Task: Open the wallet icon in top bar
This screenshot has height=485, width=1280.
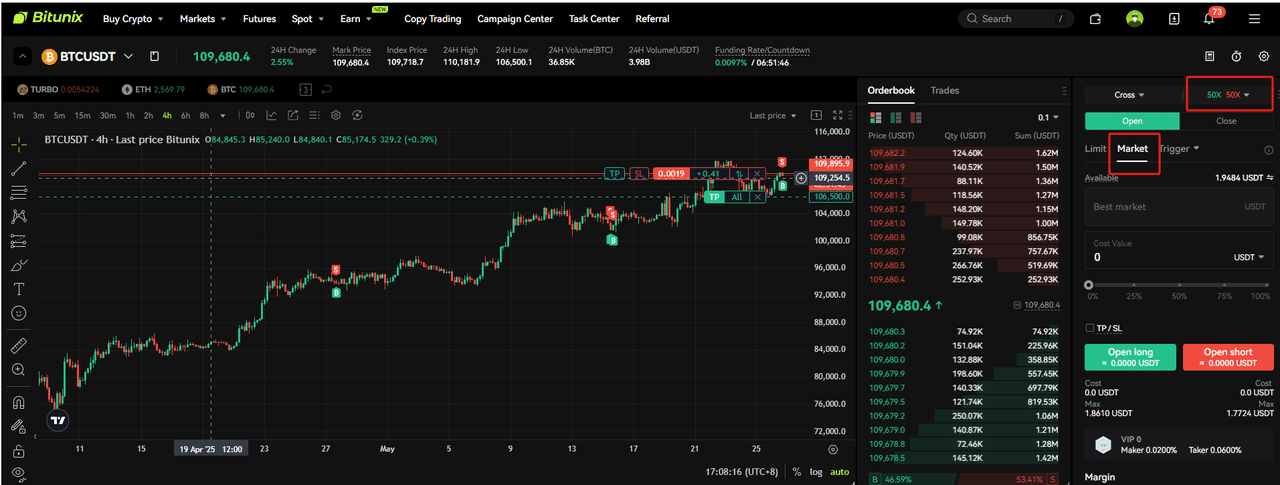Action: [1095, 19]
